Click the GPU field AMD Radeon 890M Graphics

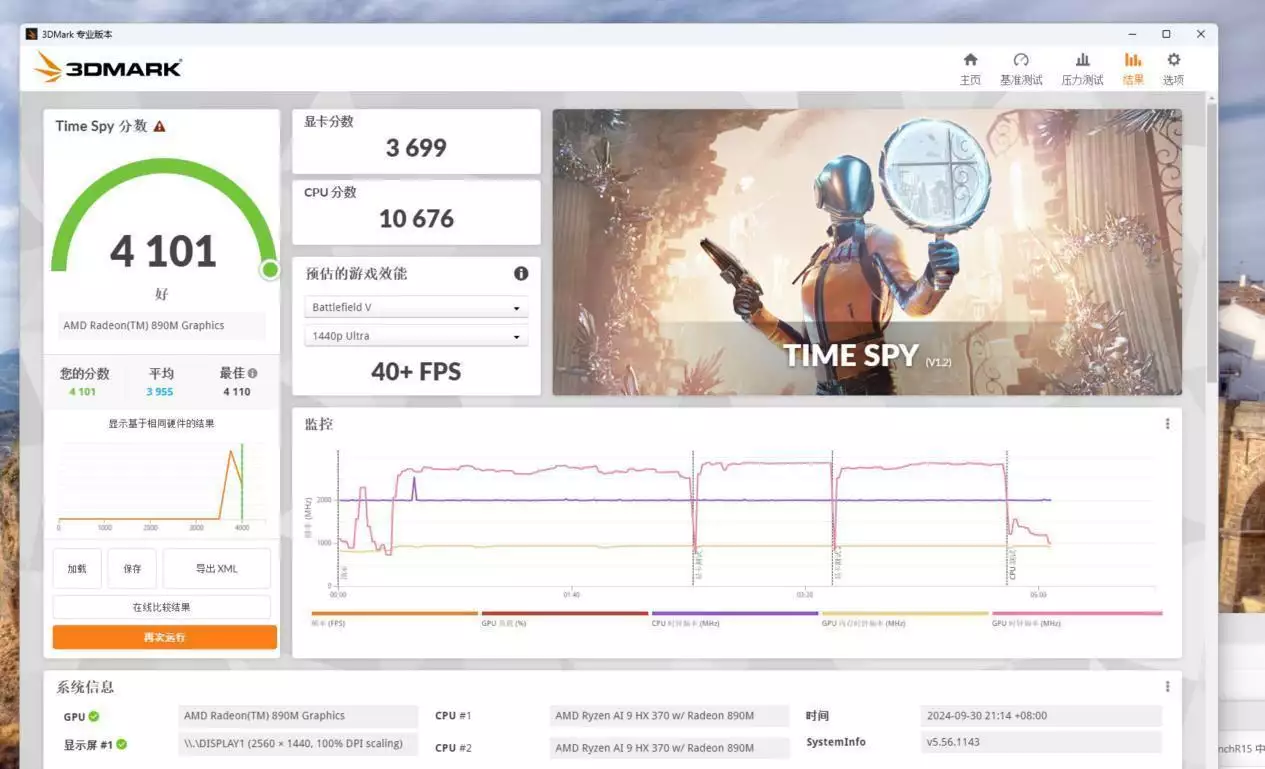tap(298, 716)
